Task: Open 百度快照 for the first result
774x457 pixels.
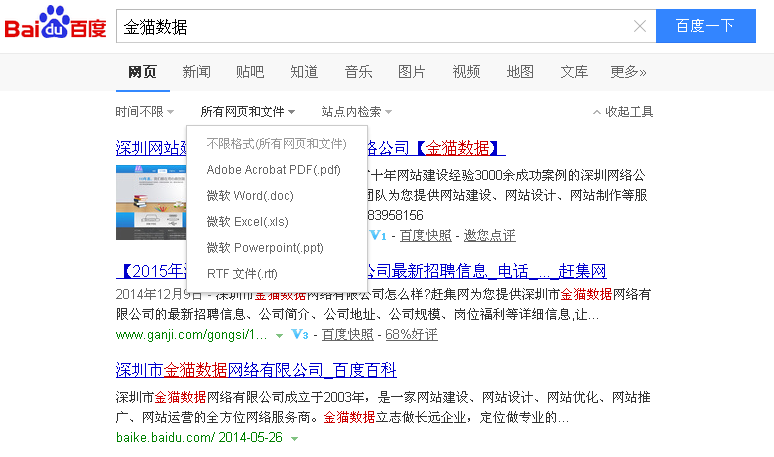Action: (426, 236)
